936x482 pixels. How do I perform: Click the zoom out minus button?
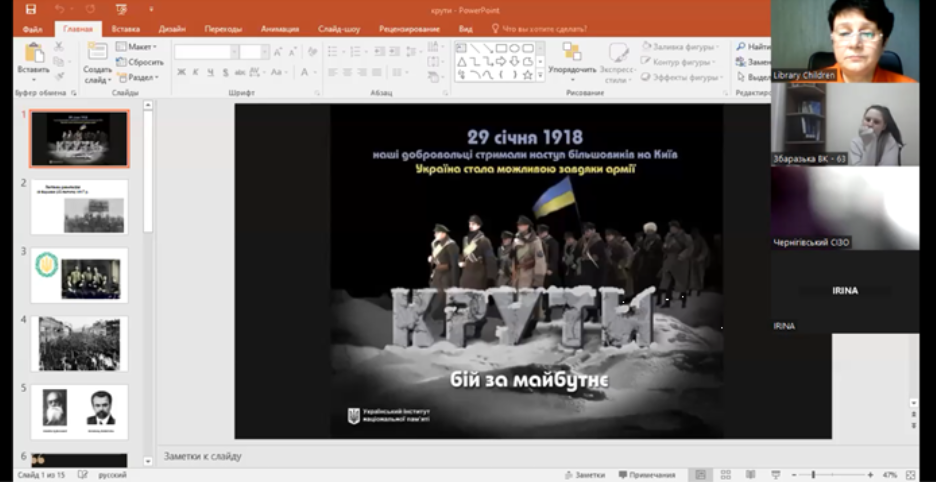[x=793, y=475]
